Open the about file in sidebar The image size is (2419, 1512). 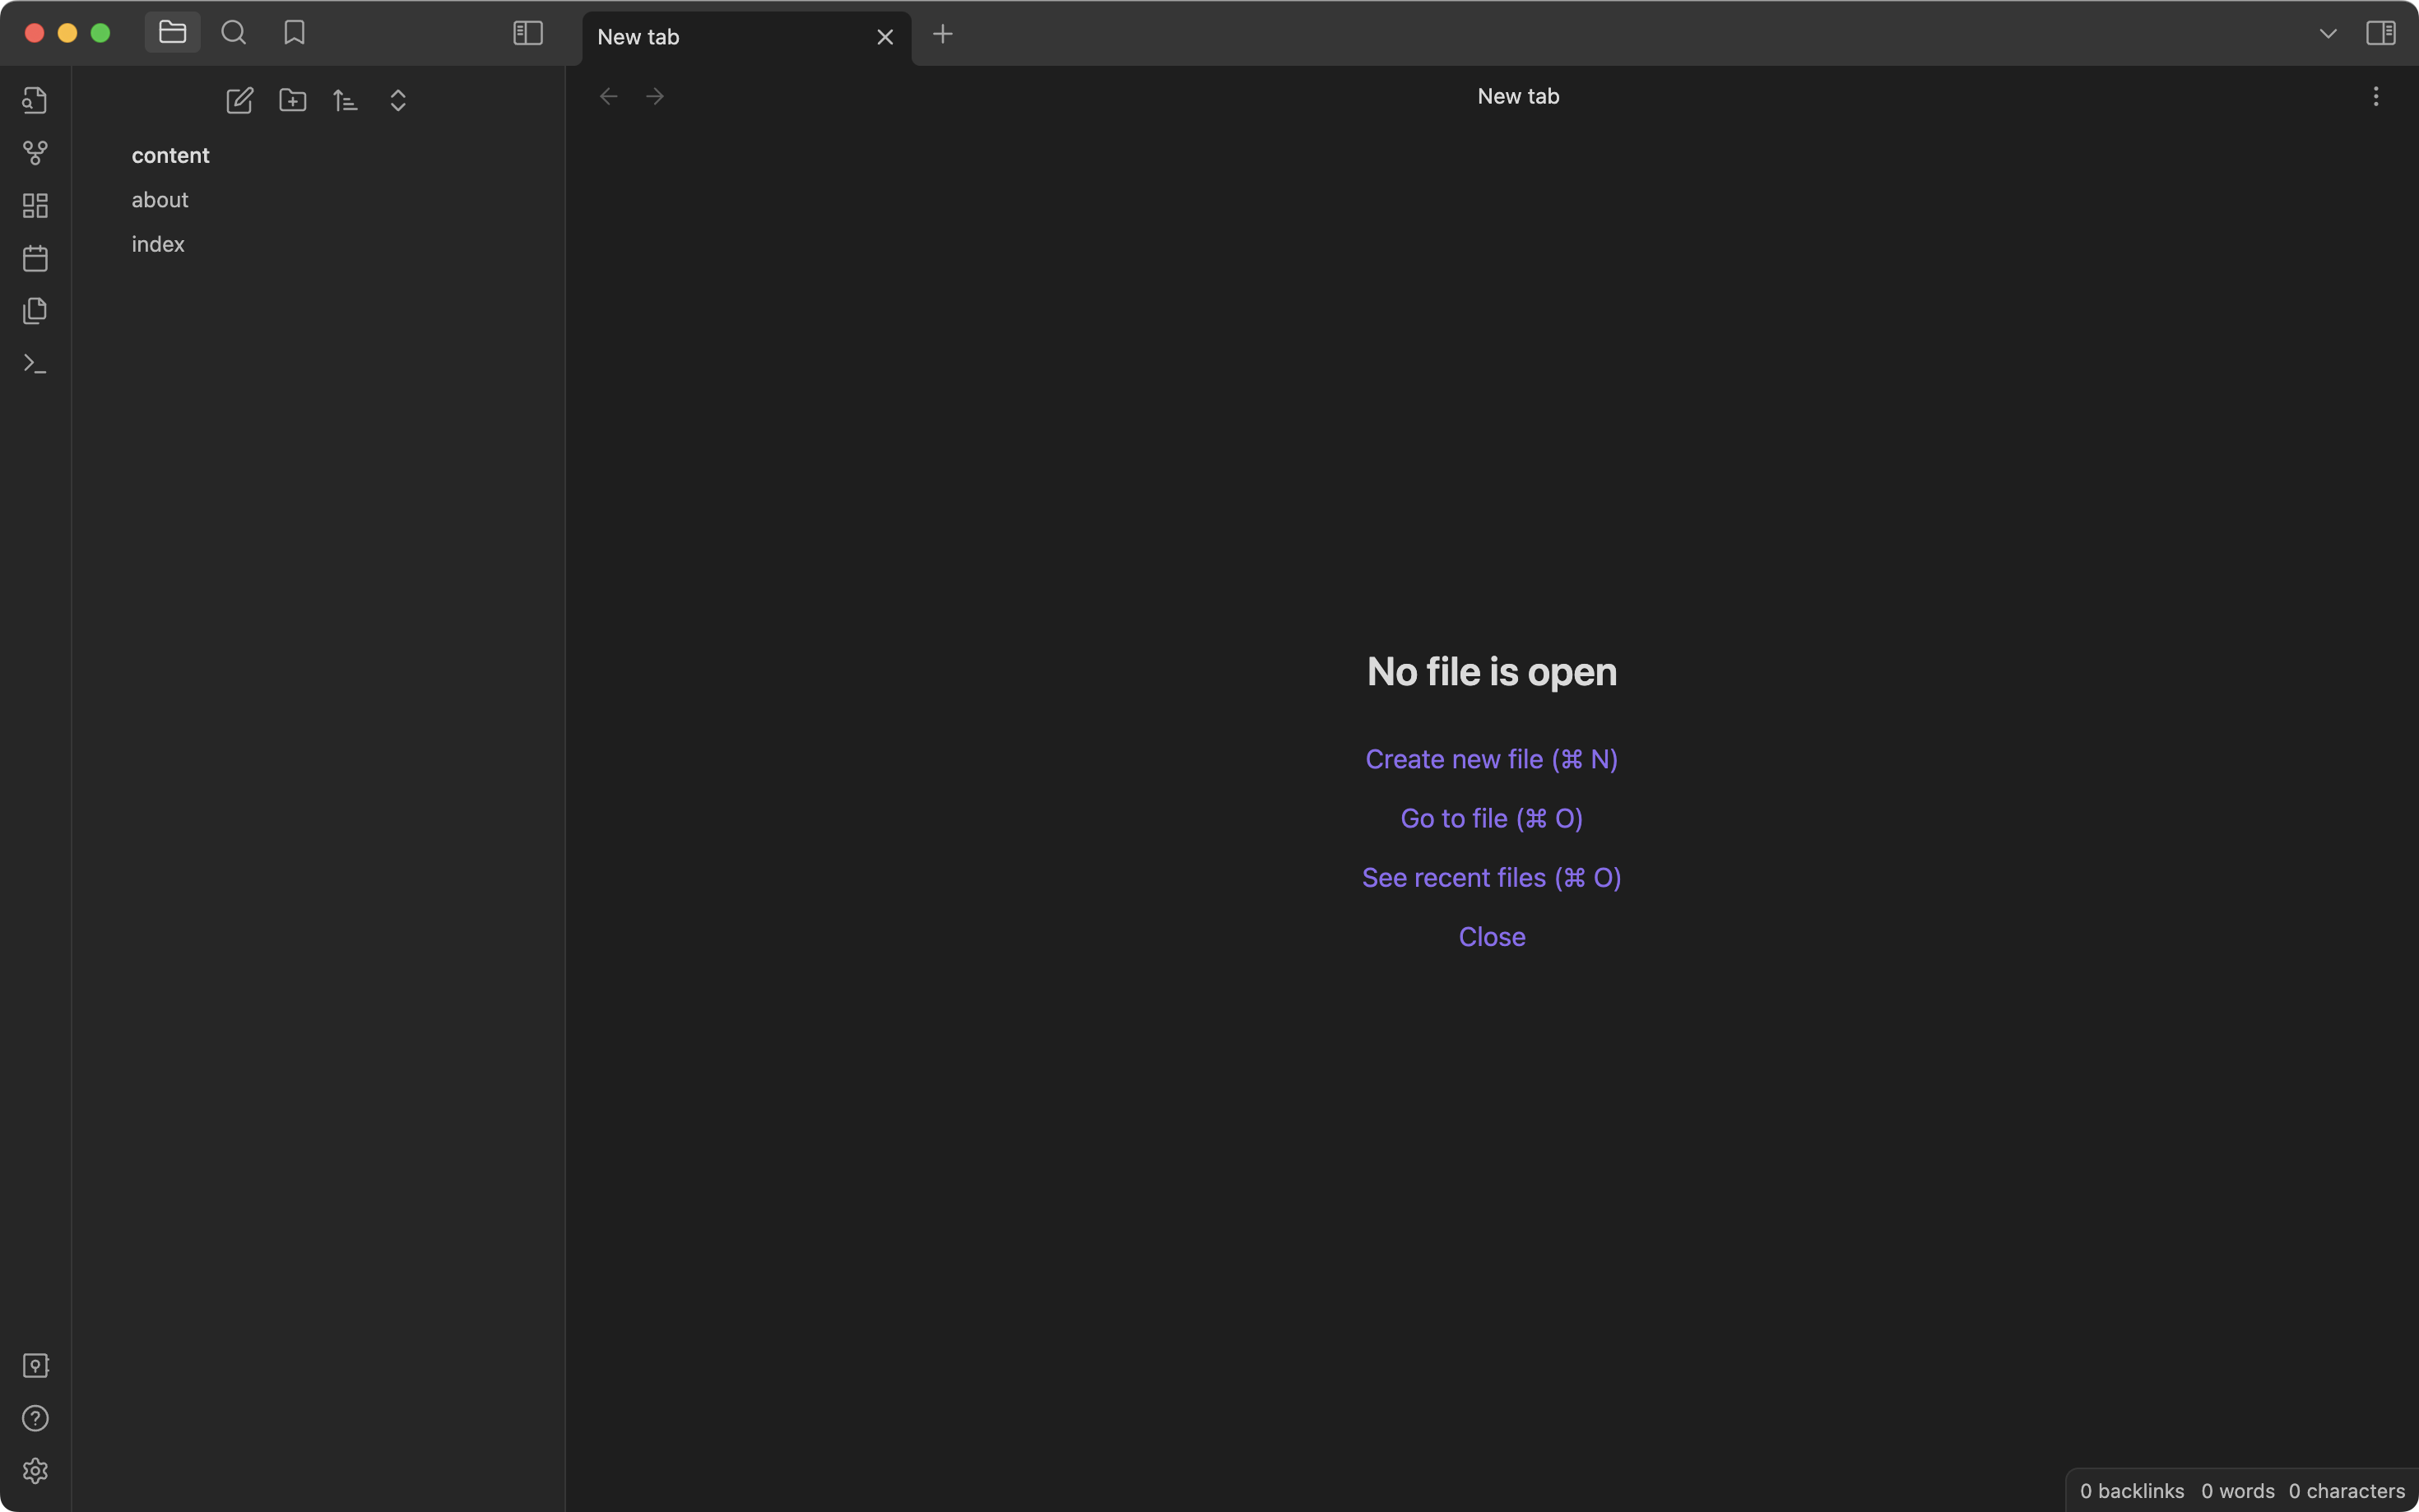pos(160,198)
